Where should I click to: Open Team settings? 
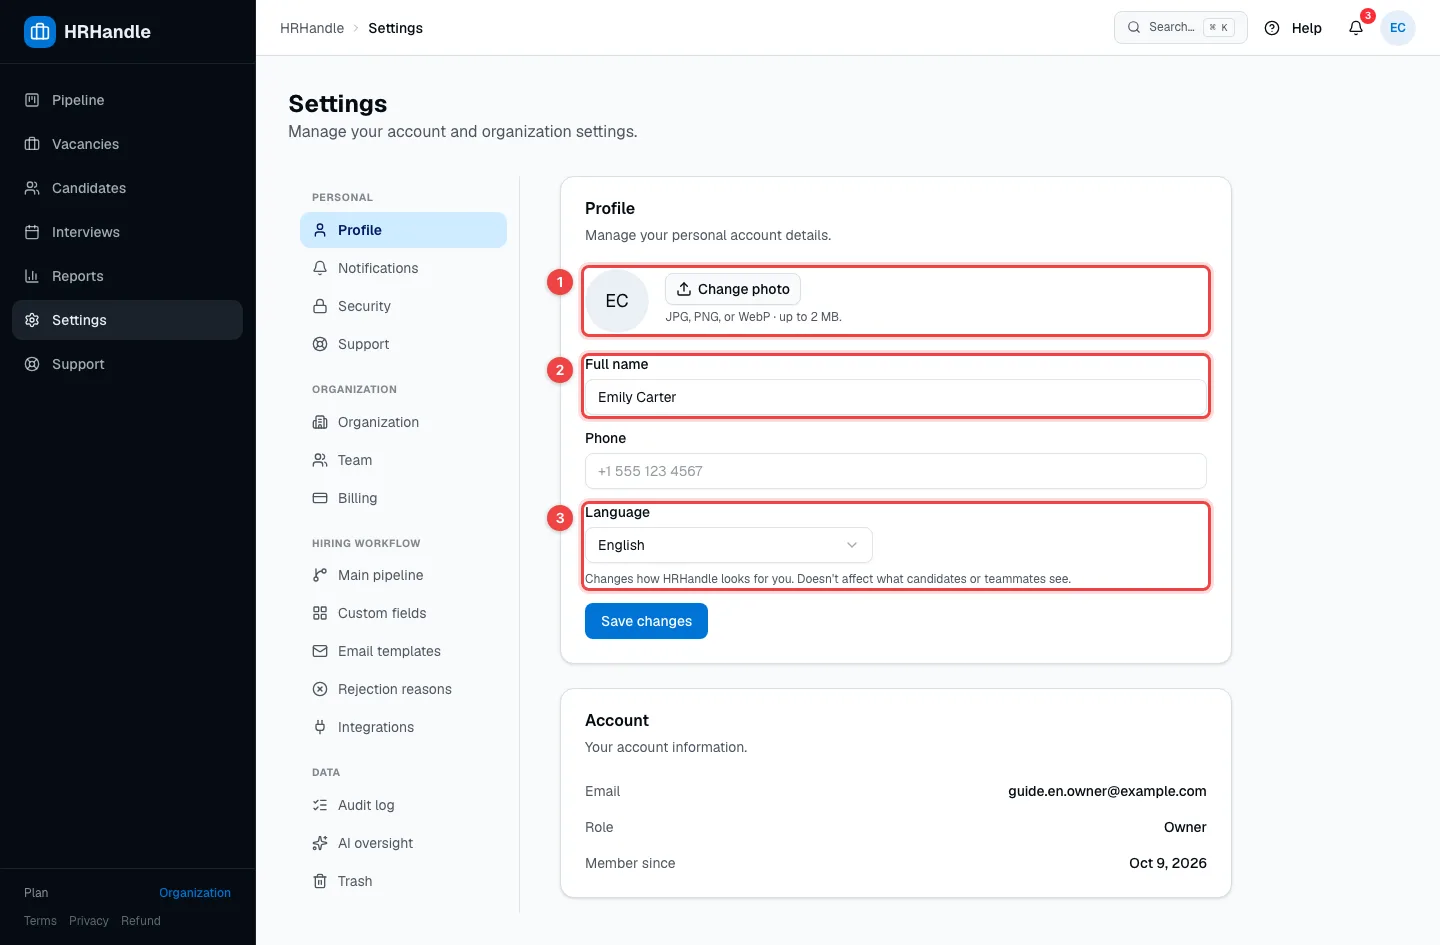click(x=403, y=460)
